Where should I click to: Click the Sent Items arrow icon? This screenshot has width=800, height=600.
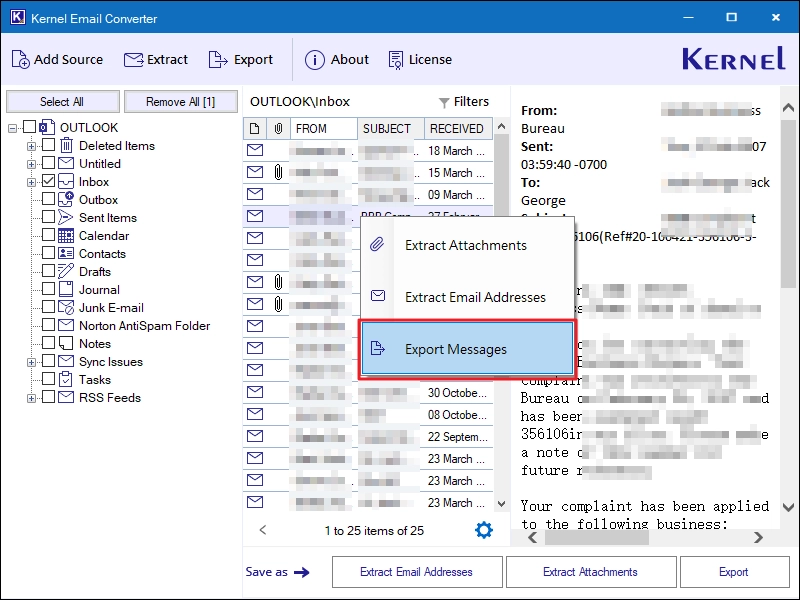65,217
